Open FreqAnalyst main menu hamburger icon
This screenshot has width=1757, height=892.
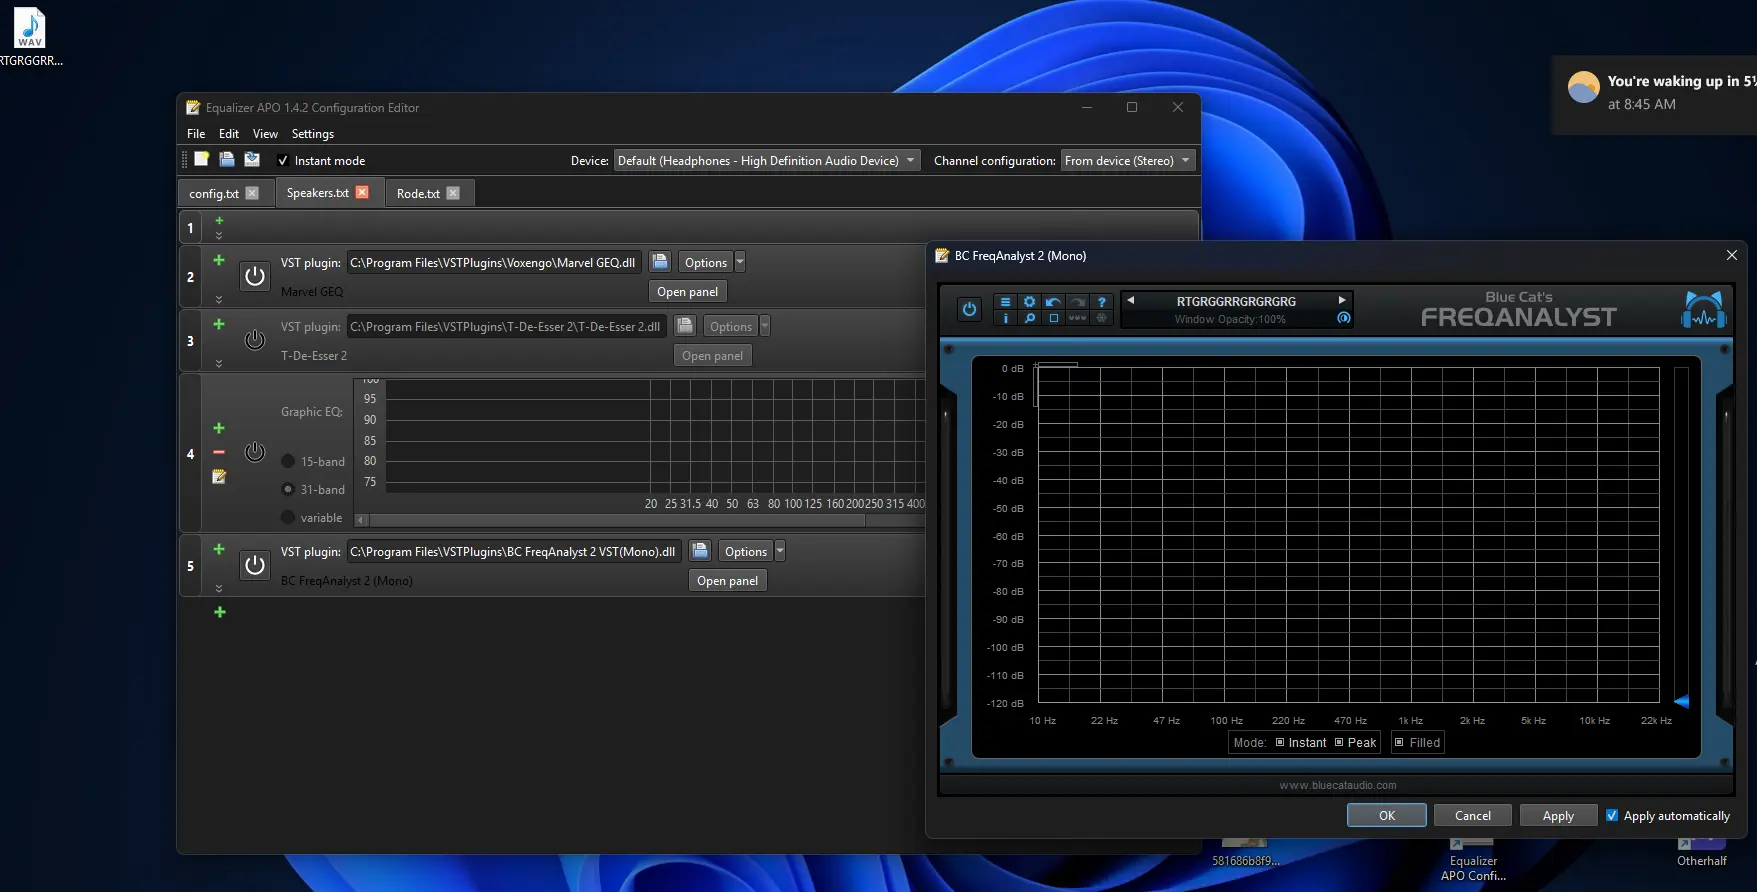tap(1005, 301)
